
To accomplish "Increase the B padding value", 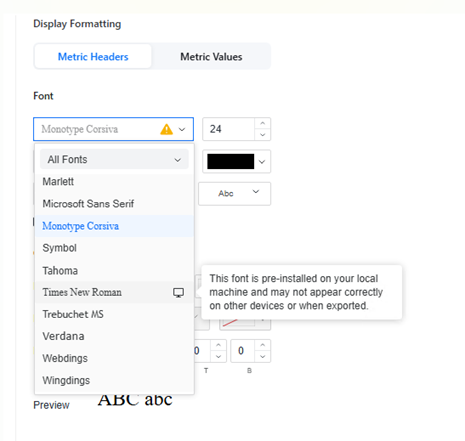I will pyautogui.click(x=263, y=345).
